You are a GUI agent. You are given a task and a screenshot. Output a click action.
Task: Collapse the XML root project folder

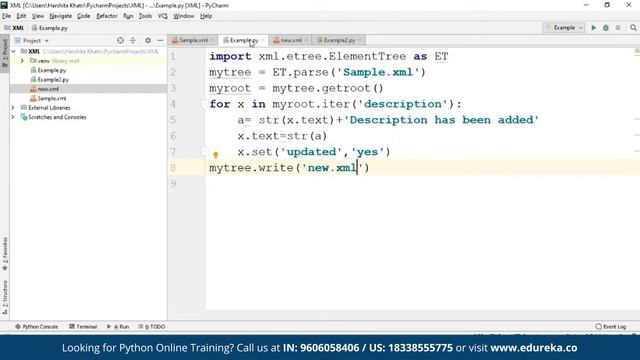coord(13,51)
